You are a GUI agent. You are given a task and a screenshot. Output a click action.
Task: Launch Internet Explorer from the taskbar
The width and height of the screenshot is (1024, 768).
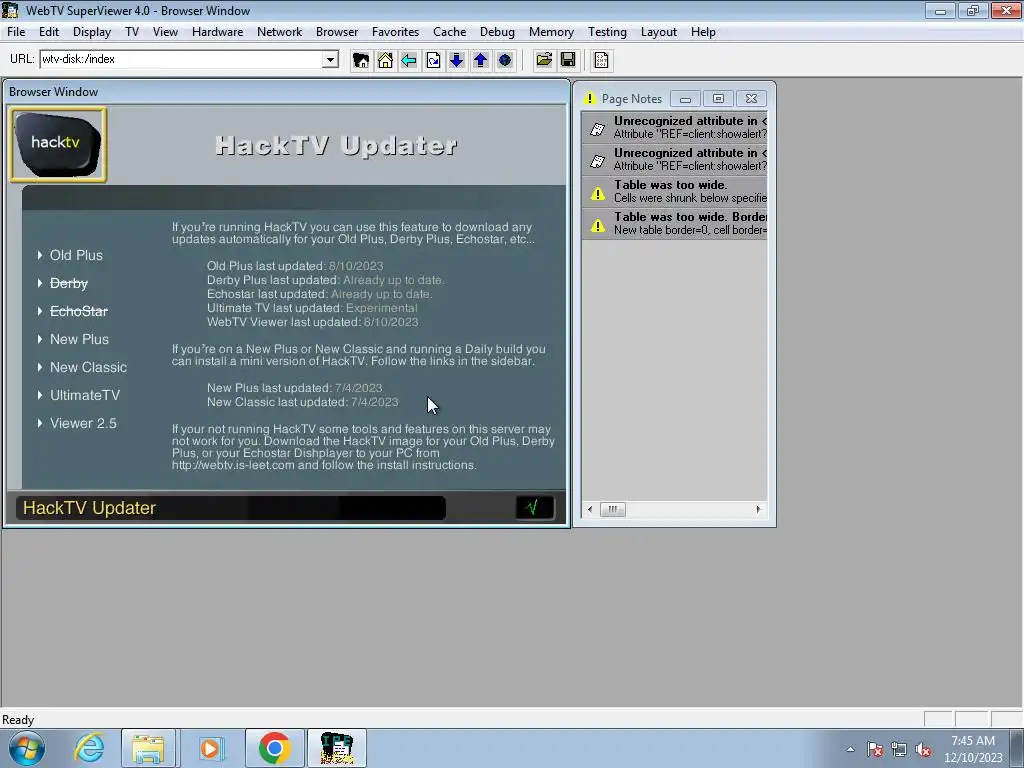click(x=89, y=748)
